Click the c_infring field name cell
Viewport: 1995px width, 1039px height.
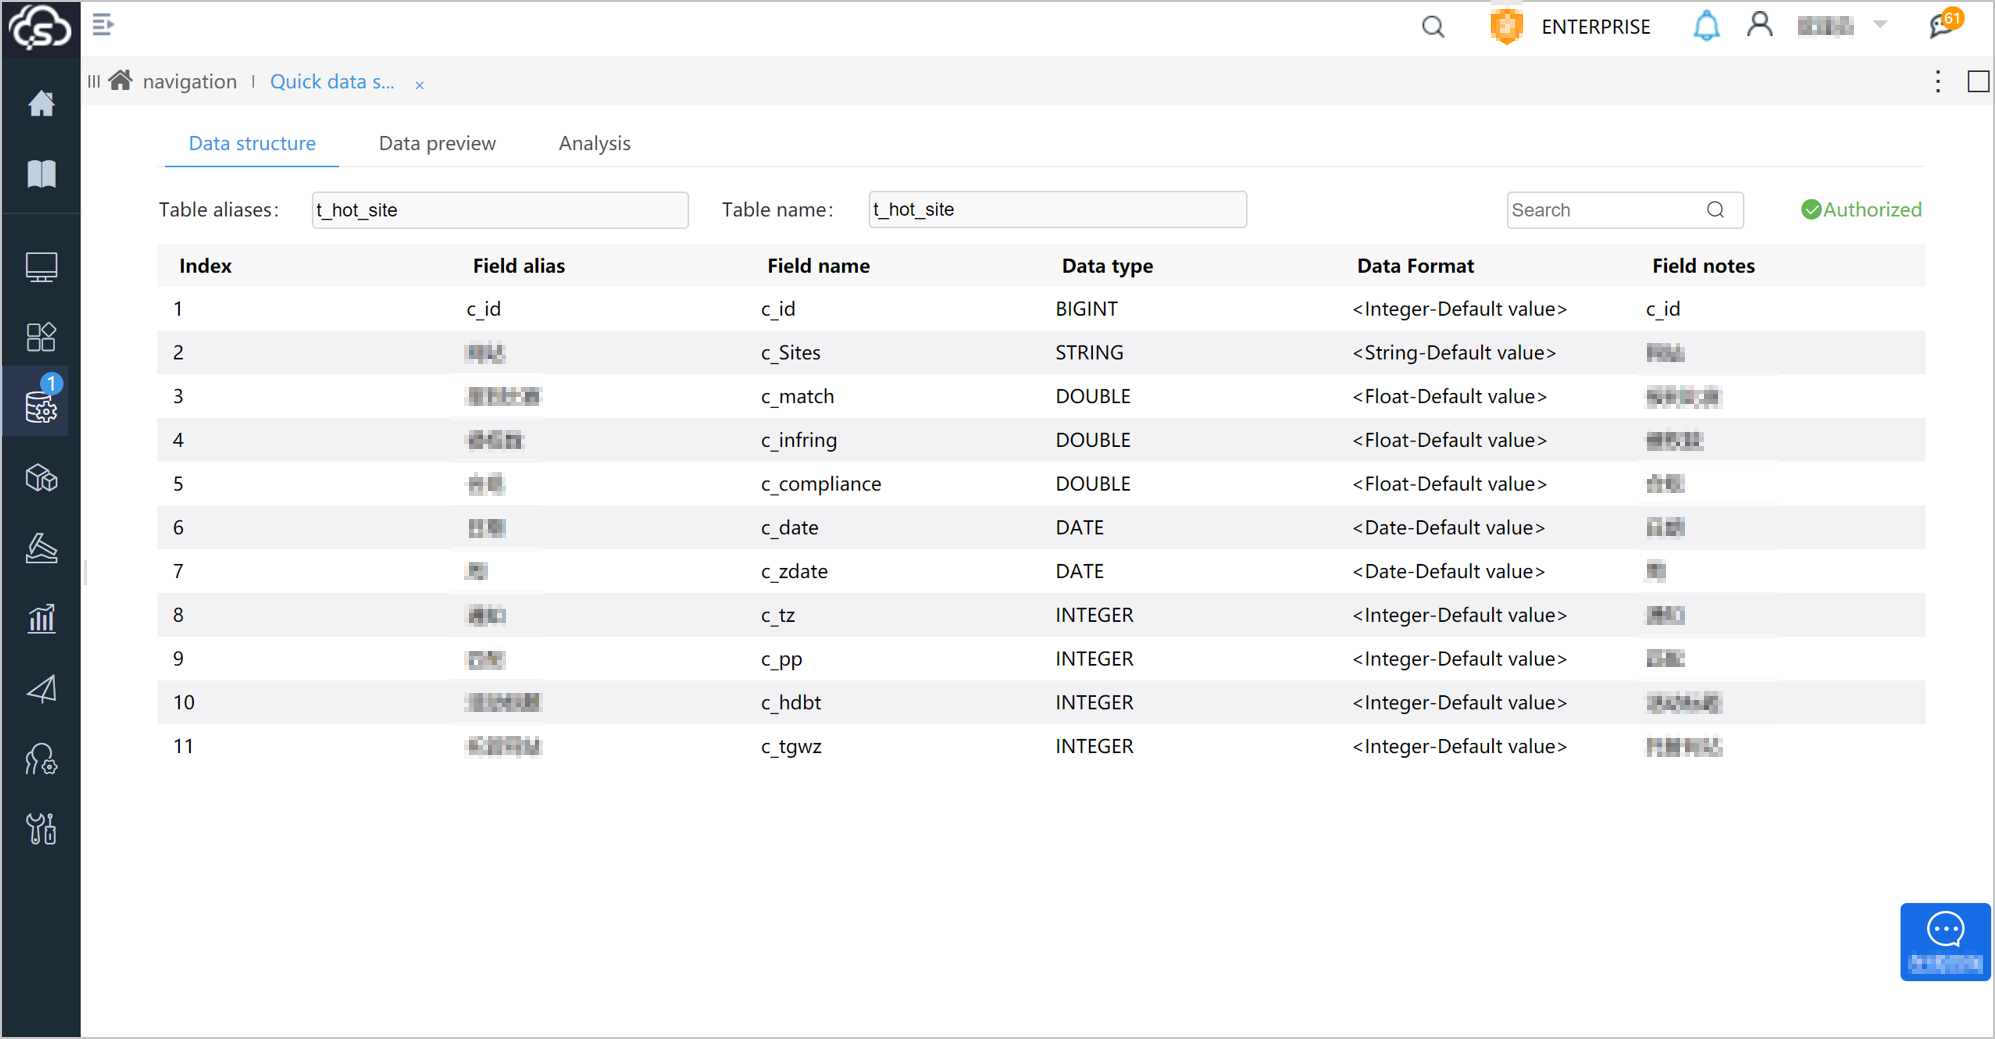coord(798,441)
